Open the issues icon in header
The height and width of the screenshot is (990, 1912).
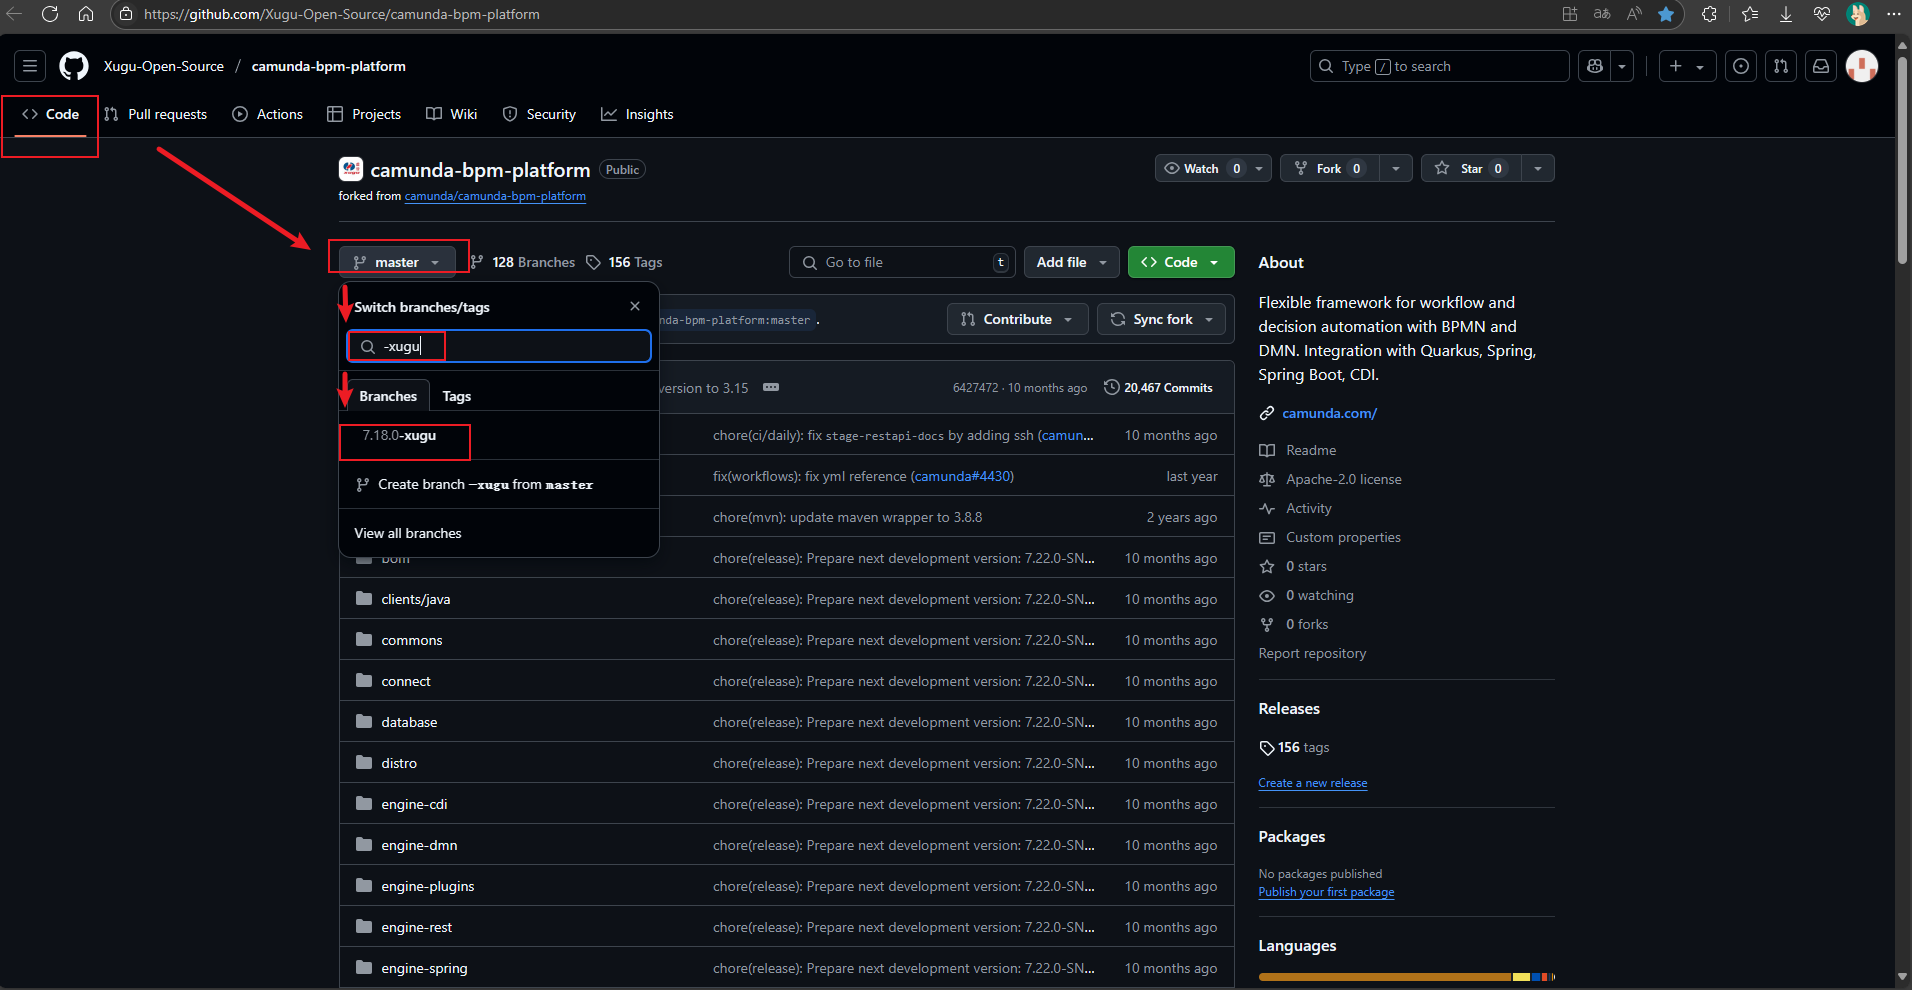(1741, 66)
